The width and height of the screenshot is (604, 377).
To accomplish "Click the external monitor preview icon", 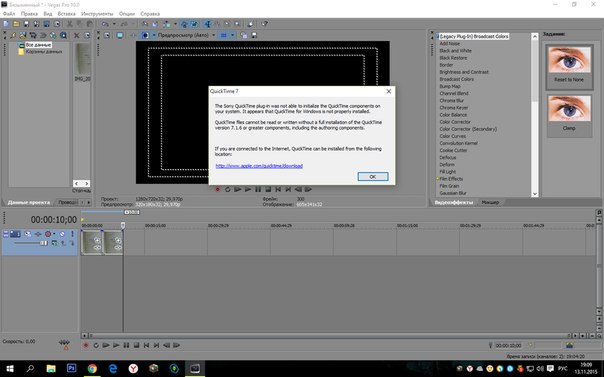I will (120, 35).
